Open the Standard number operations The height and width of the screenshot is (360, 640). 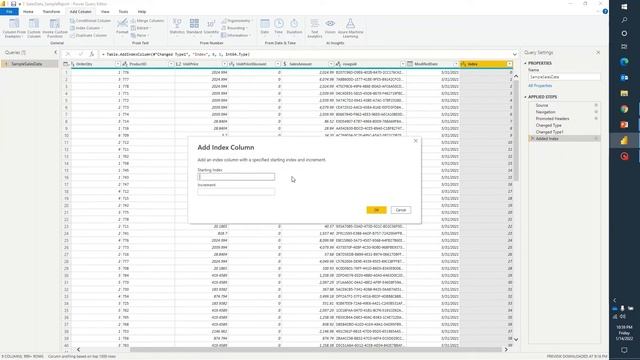(194, 26)
